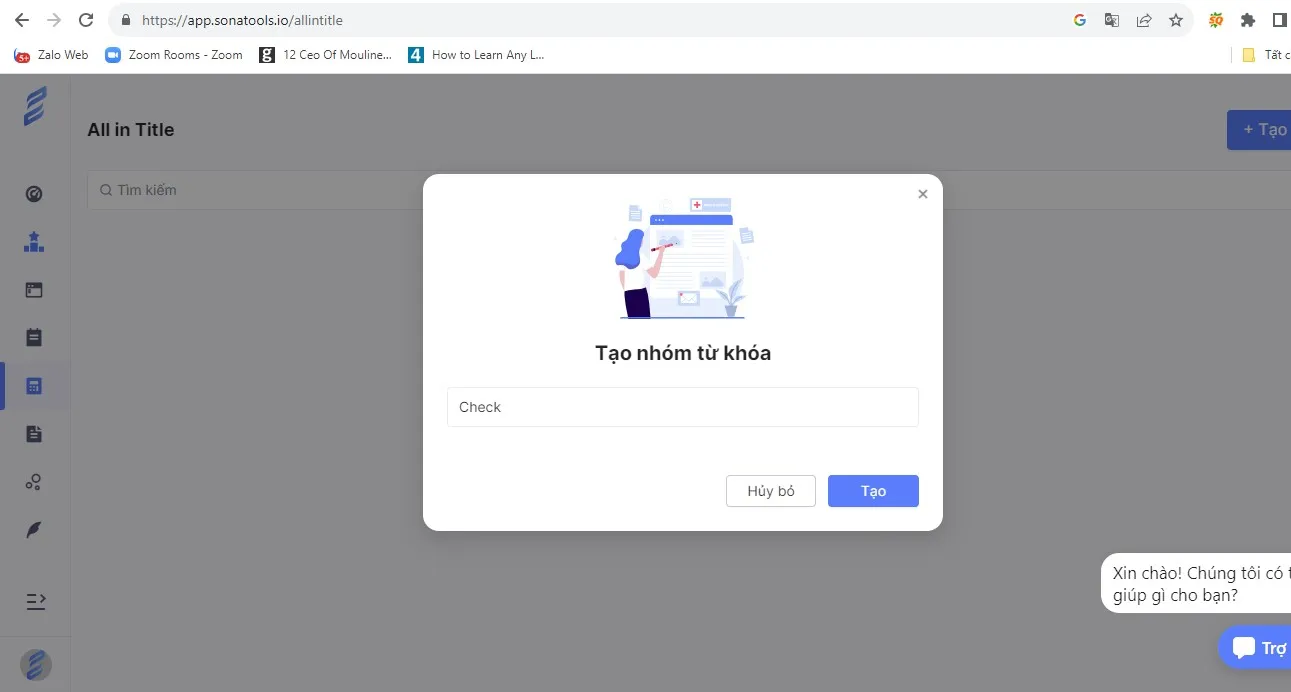Image resolution: width=1291 pixels, height=692 pixels.
Task: Close the Tạo nhóm từ khóa dialog
Action: click(x=922, y=194)
